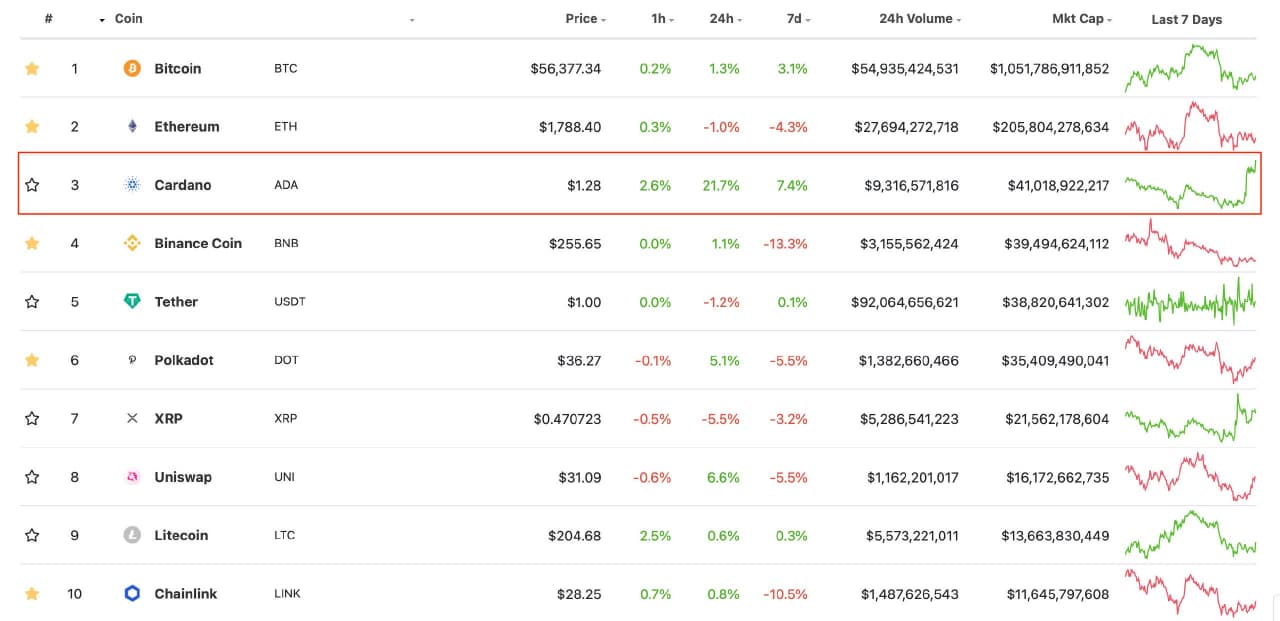Click the Binance Coin logo icon

(132, 243)
